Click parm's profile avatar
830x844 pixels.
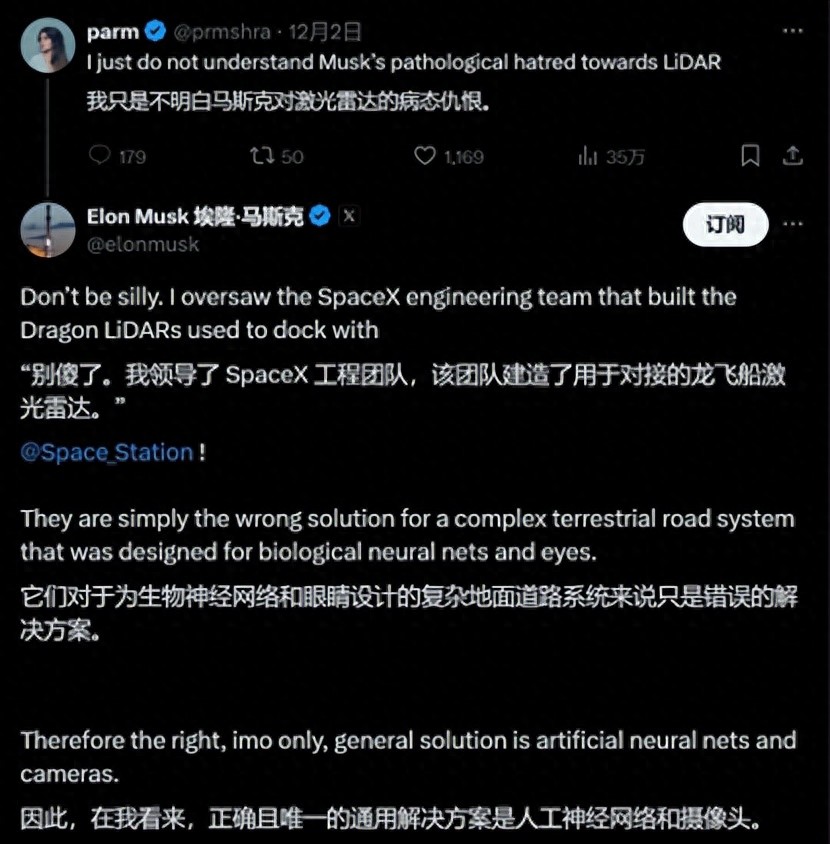[48, 48]
